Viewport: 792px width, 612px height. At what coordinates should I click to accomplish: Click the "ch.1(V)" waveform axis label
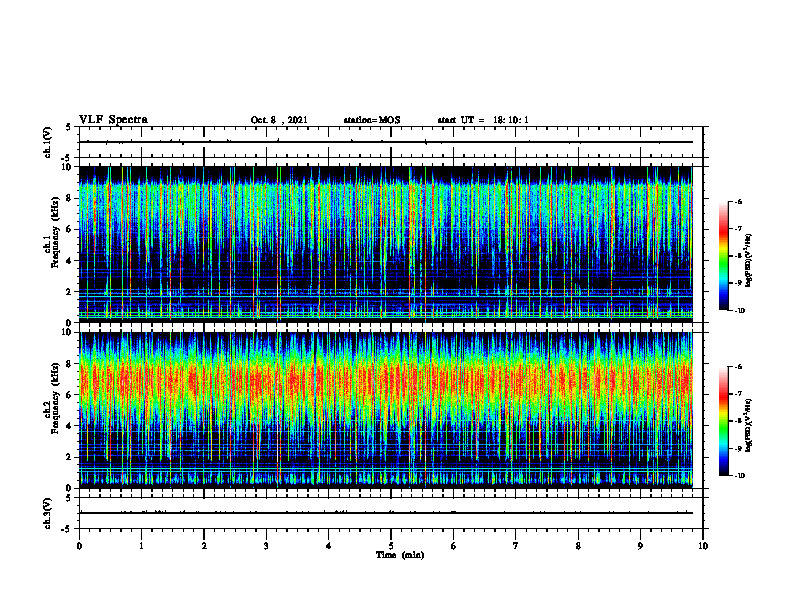coord(47,142)
